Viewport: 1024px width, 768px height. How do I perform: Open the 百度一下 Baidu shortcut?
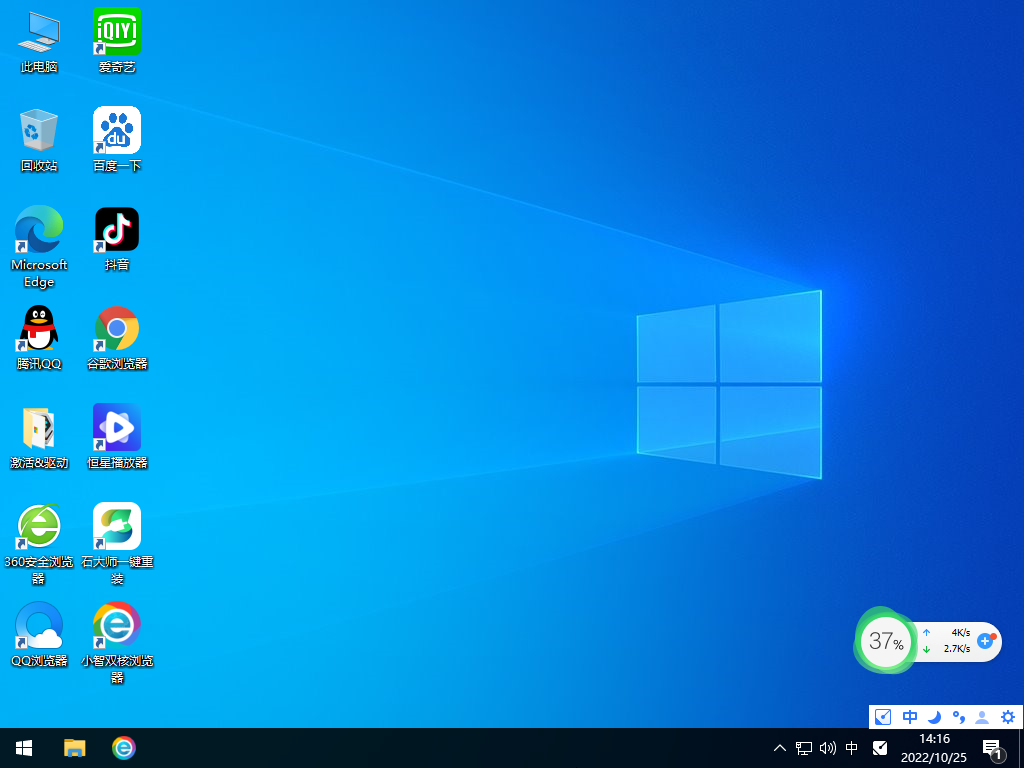(117, 130)
